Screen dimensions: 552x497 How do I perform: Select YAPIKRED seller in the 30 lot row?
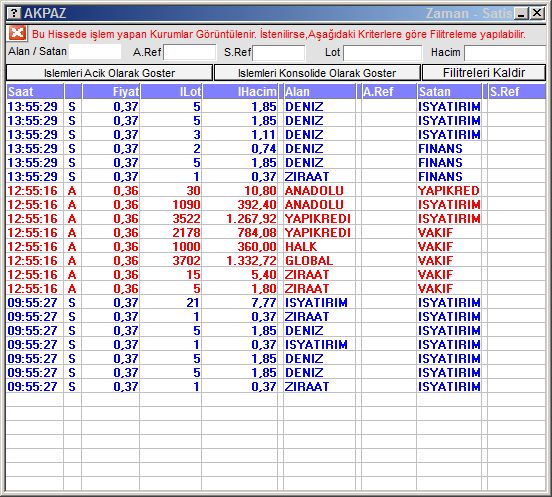pos(448,190)
